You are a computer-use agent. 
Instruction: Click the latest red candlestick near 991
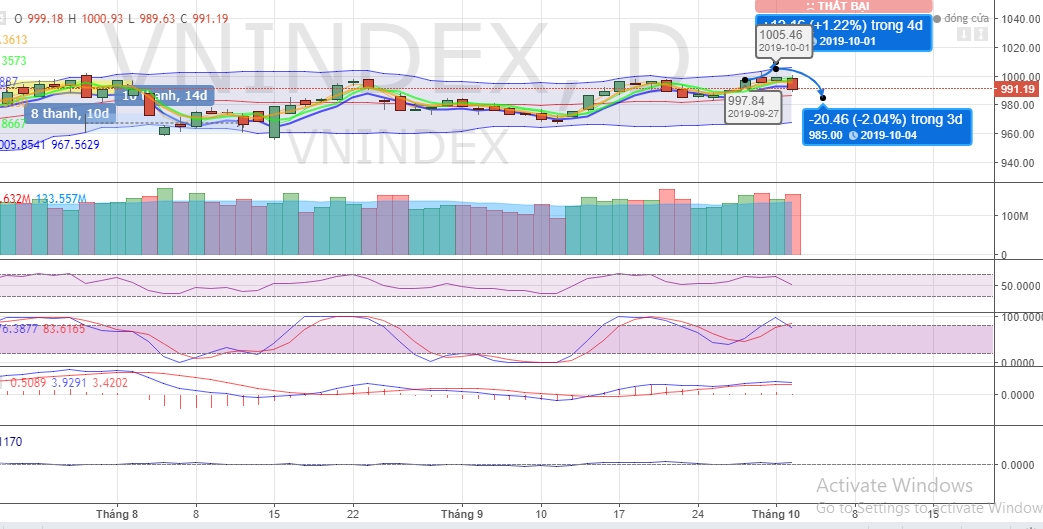point(792,84)
